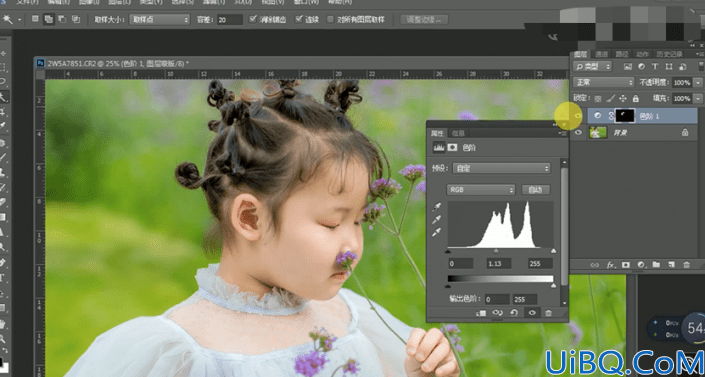Clip adjustment to layer below in Properties

click(x=481, y=313)
